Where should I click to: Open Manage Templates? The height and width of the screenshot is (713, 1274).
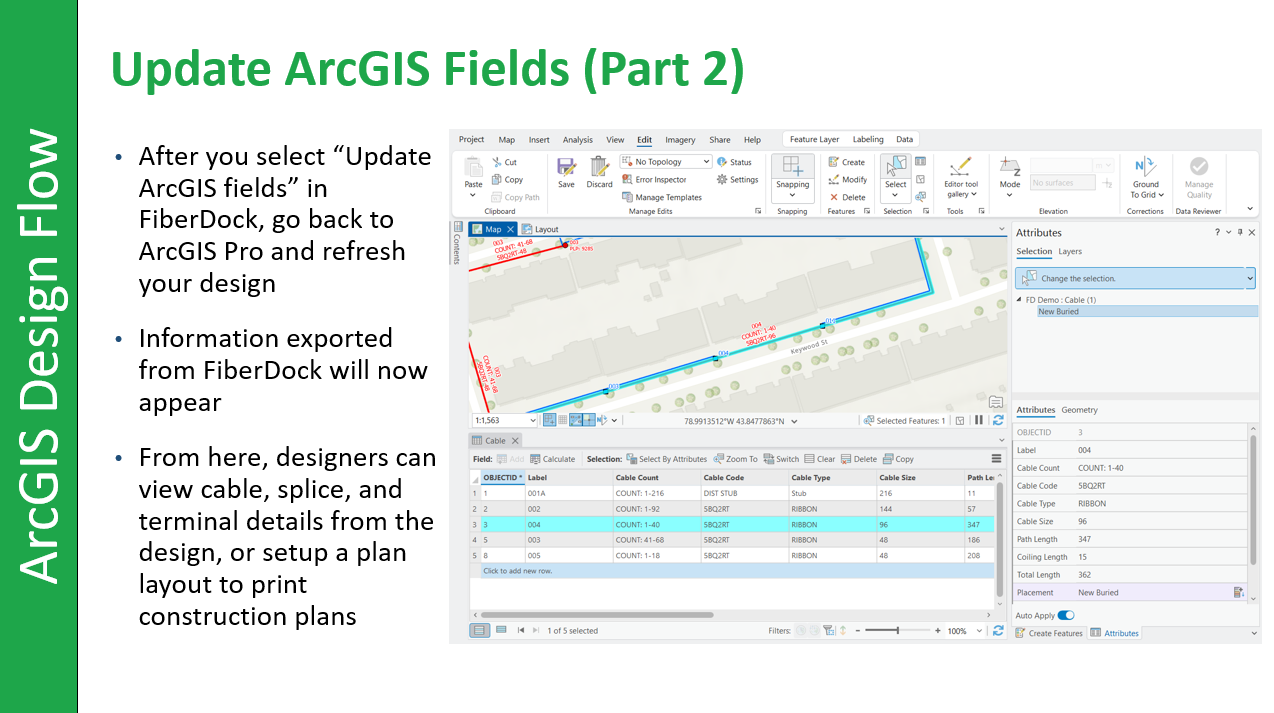pos(661,197)
